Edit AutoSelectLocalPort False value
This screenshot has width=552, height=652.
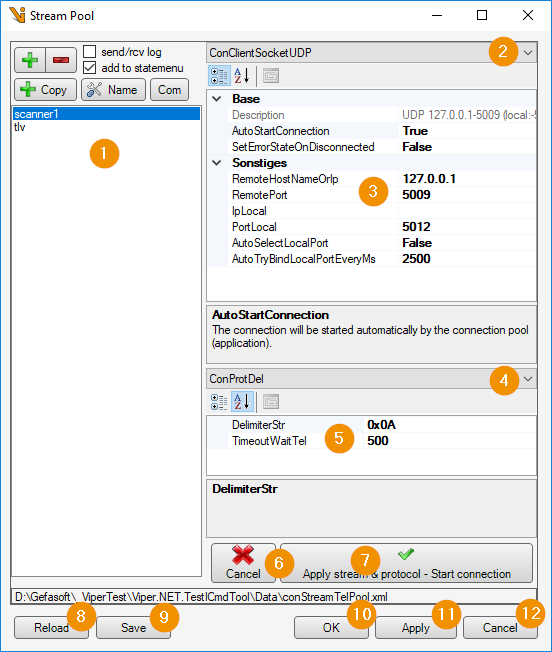[x=467, y=243]
